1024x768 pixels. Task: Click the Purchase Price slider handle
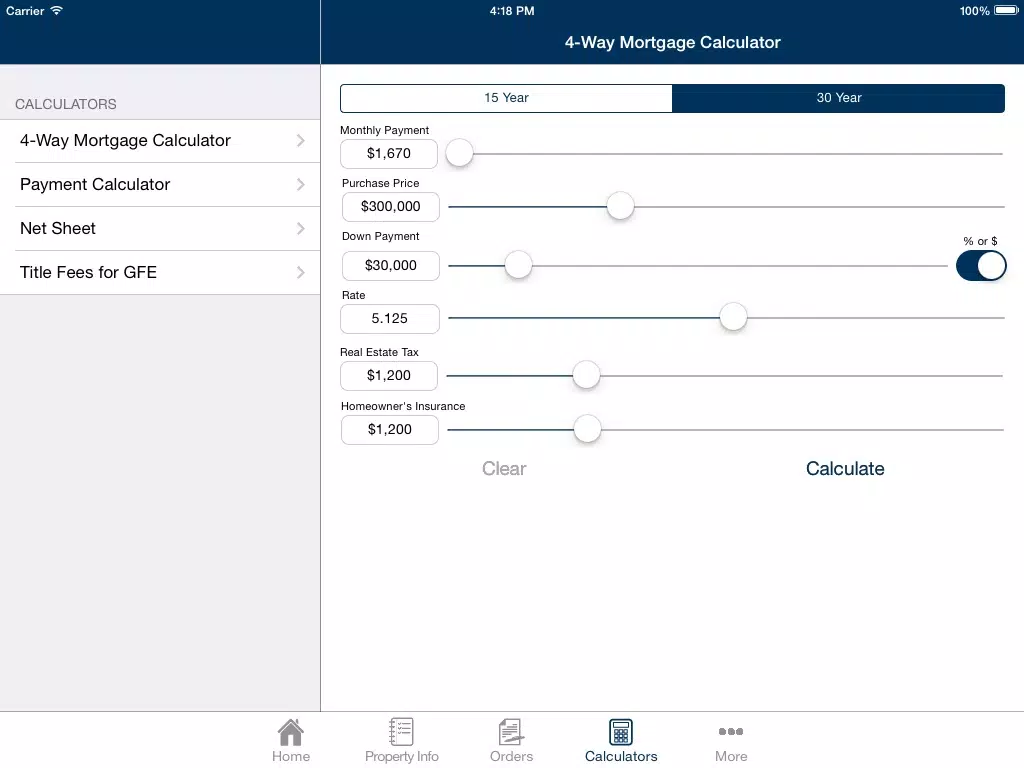620,206
